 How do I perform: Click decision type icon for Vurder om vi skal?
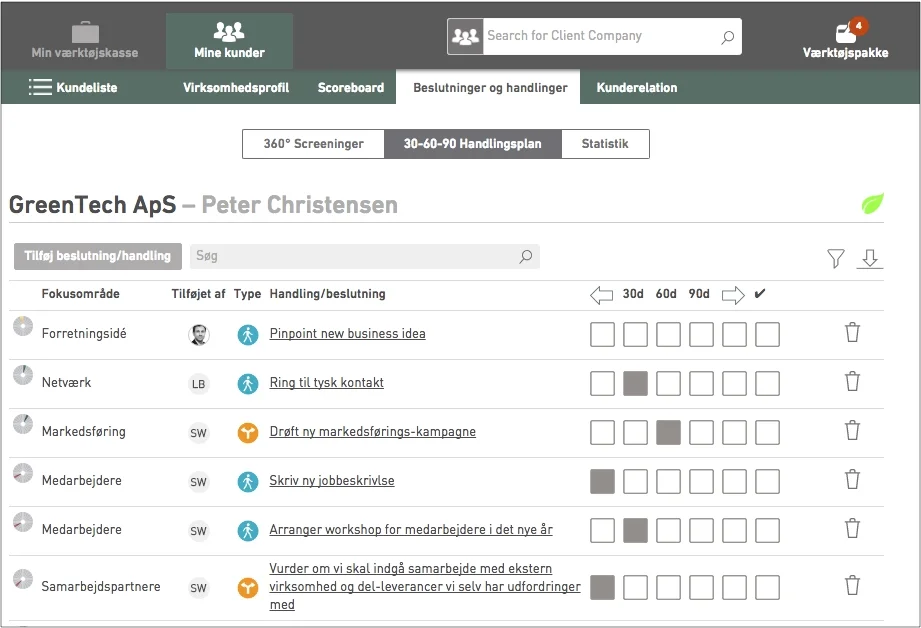point(248,587)
